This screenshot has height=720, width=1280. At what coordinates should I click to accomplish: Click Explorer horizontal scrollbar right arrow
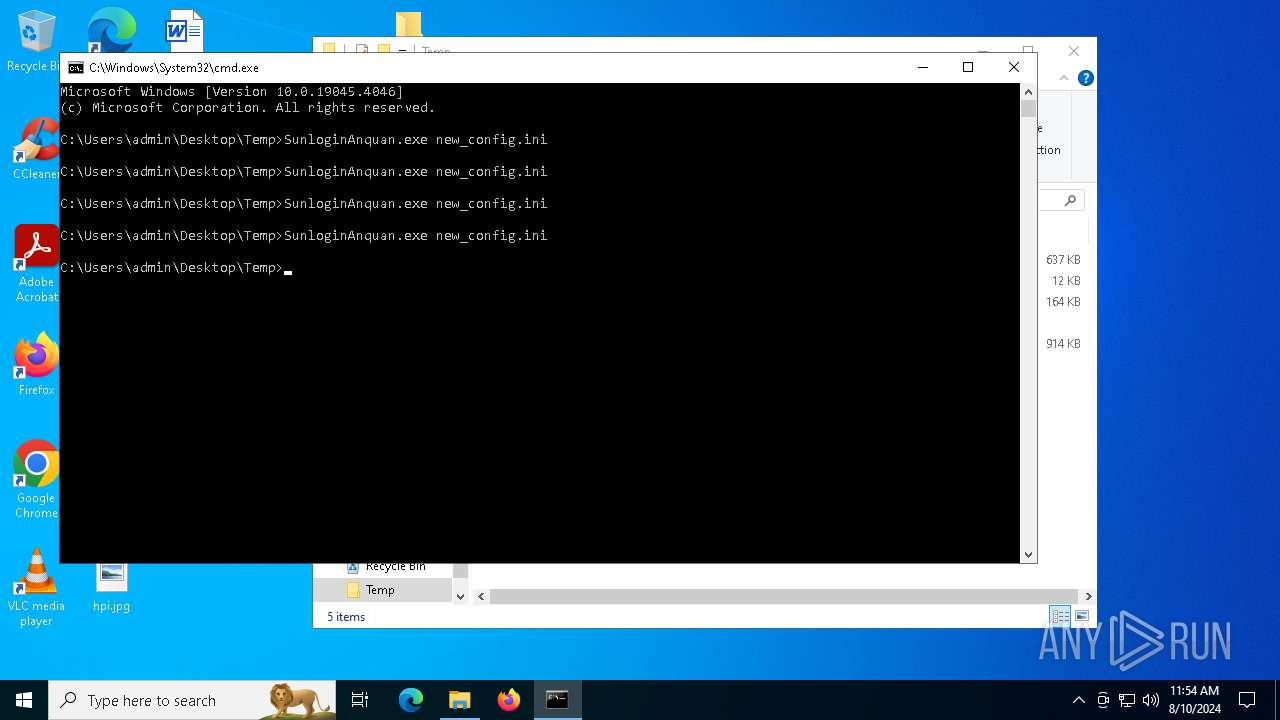pyautogui.click(x=1088, y=596)
